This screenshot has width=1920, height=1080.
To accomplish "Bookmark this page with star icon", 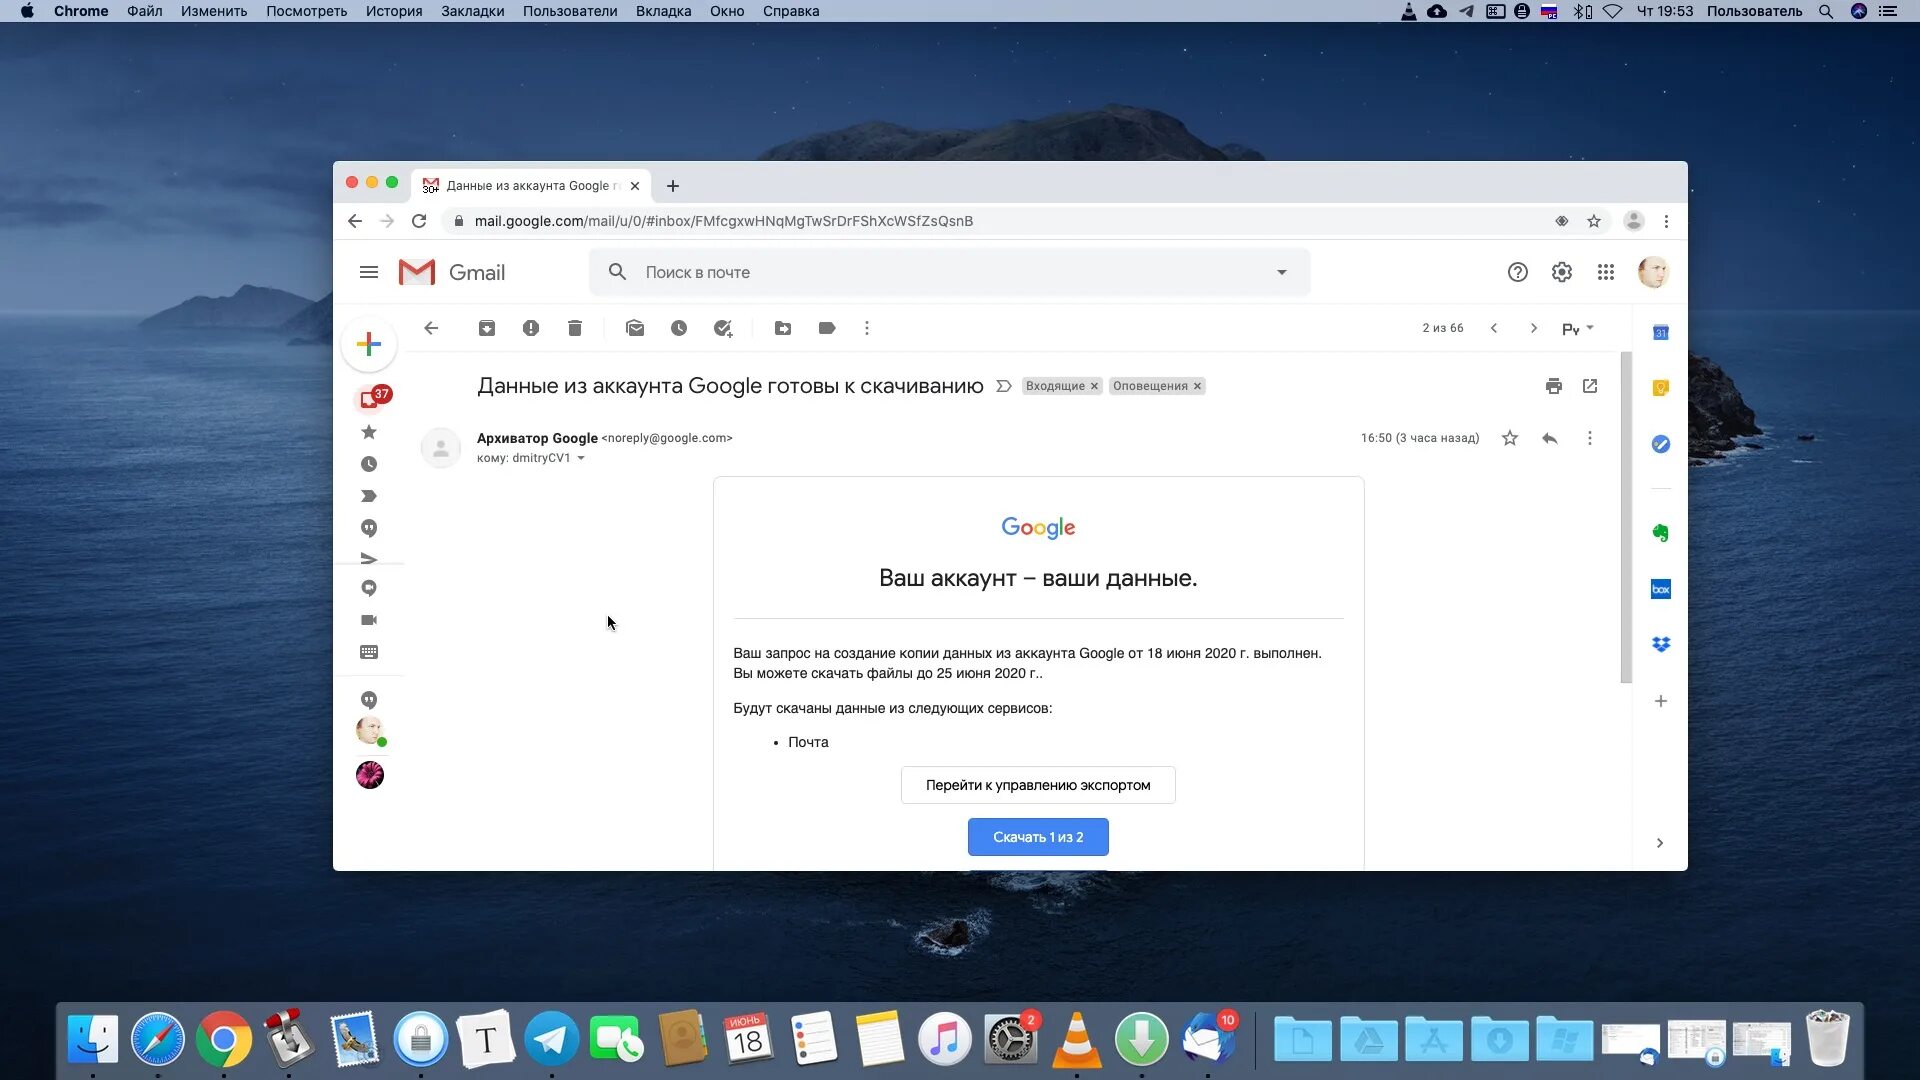I will point(1594,221).
